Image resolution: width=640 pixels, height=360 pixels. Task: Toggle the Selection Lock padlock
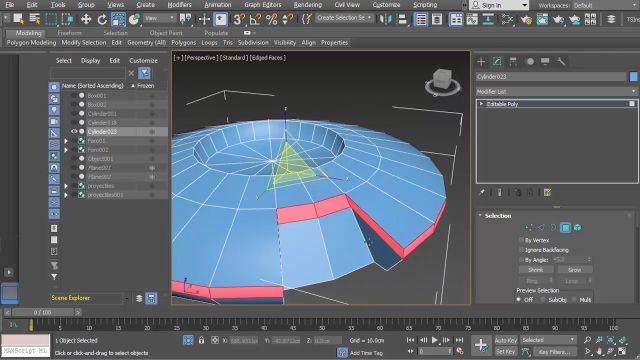[201, 340]
